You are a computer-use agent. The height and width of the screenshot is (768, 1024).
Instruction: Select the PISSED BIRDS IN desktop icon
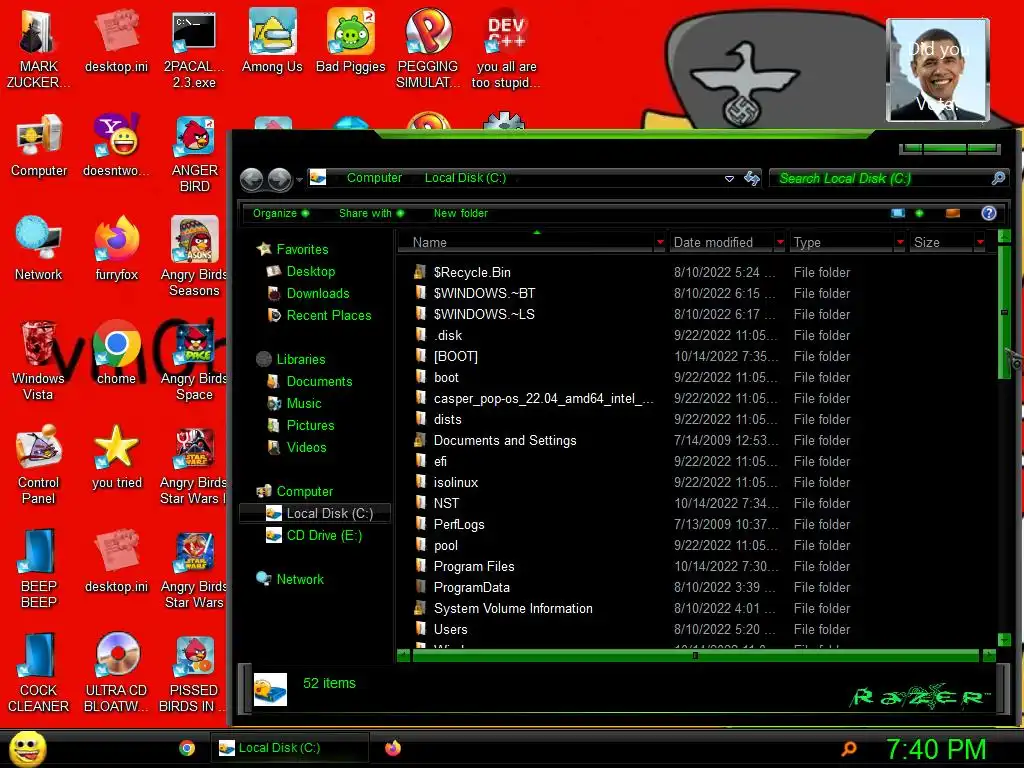(193, 672)
